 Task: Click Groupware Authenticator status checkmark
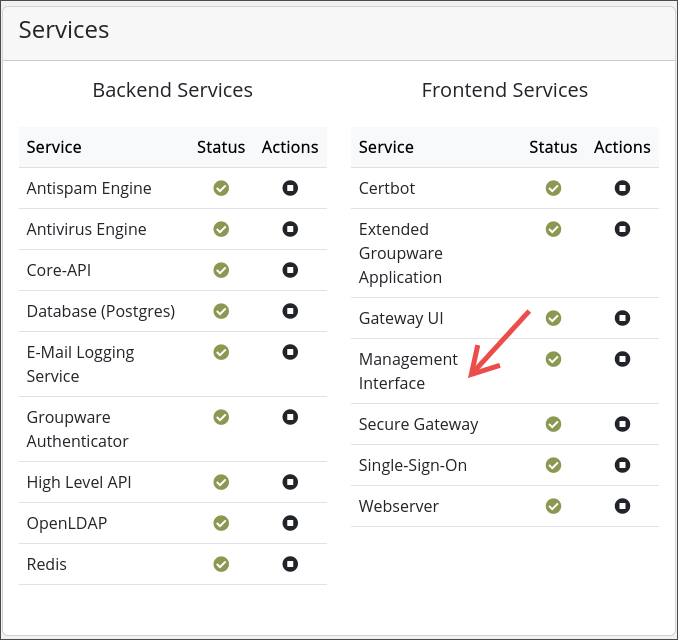coord(221,417)
